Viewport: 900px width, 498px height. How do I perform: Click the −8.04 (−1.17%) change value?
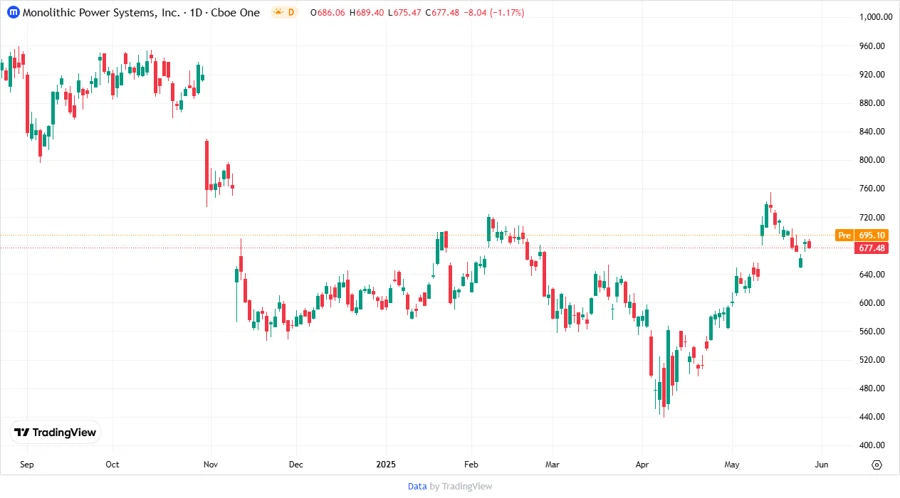pos(494,12)
